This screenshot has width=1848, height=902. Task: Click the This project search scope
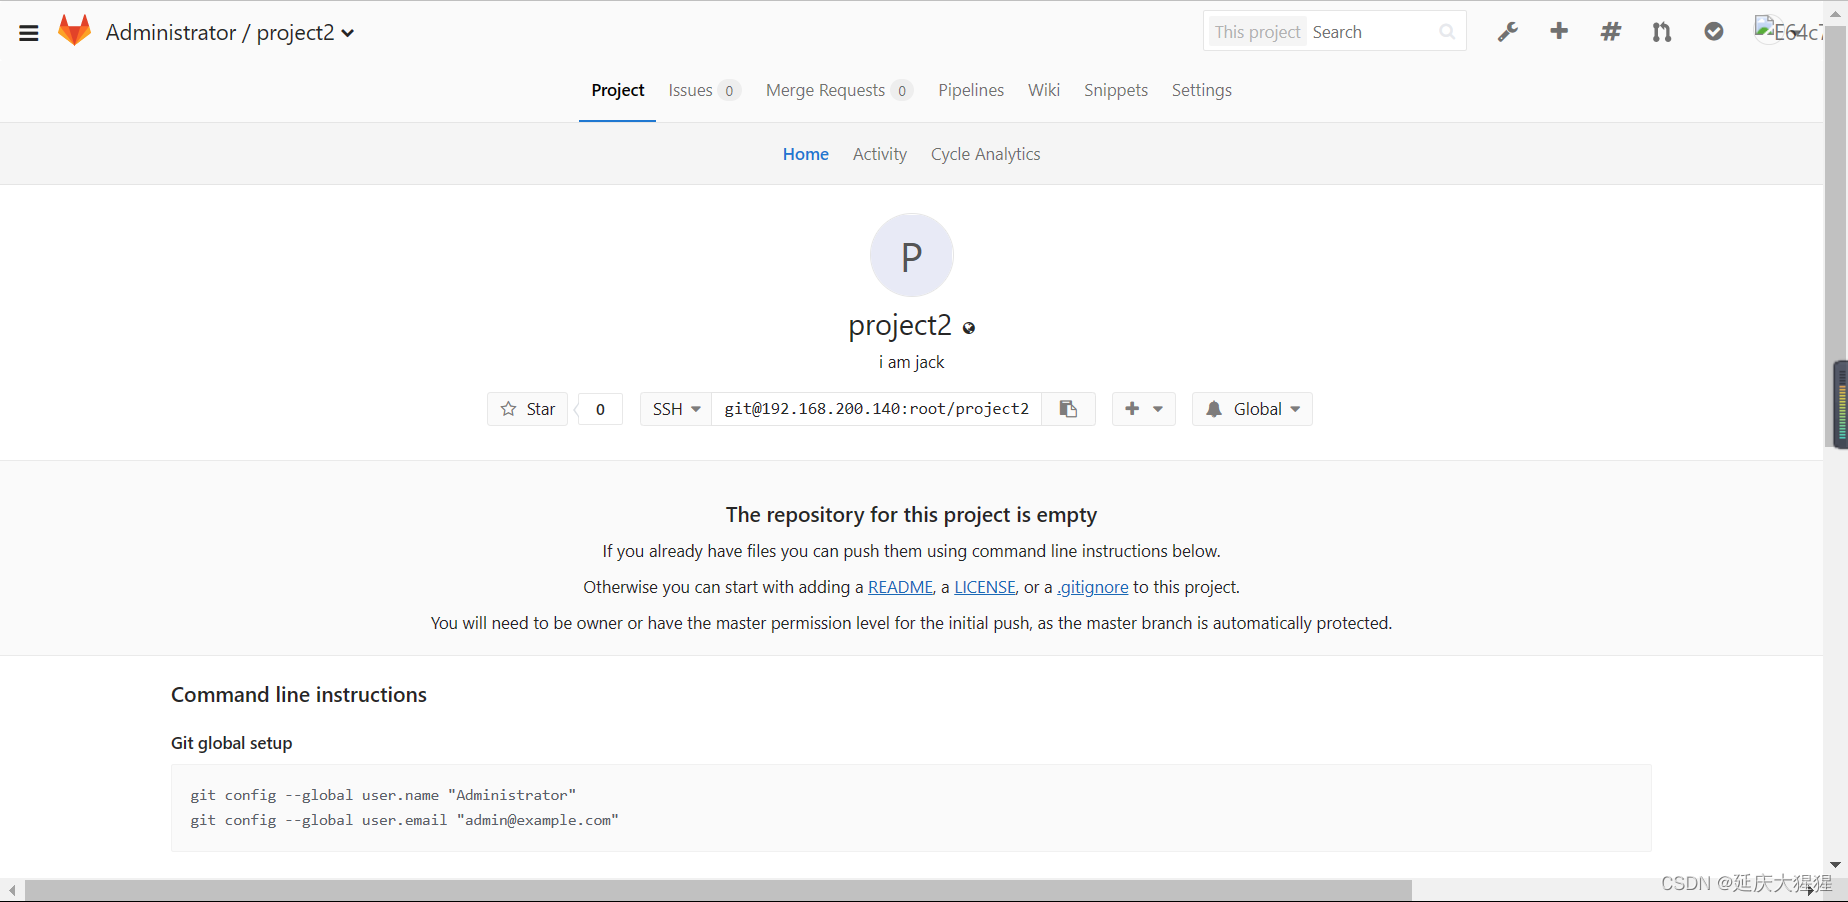pyautogui.click(x=1257, y=32)
